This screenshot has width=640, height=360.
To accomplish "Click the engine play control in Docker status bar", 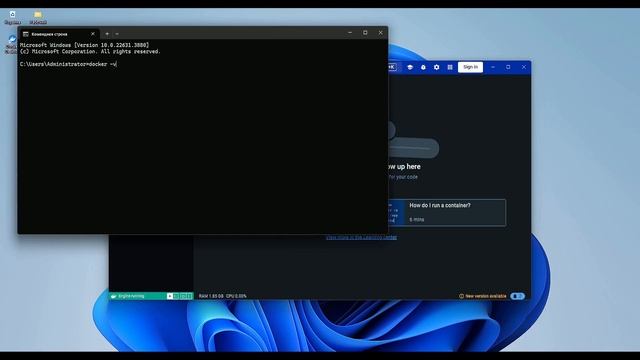I will [x=169, y=296].
